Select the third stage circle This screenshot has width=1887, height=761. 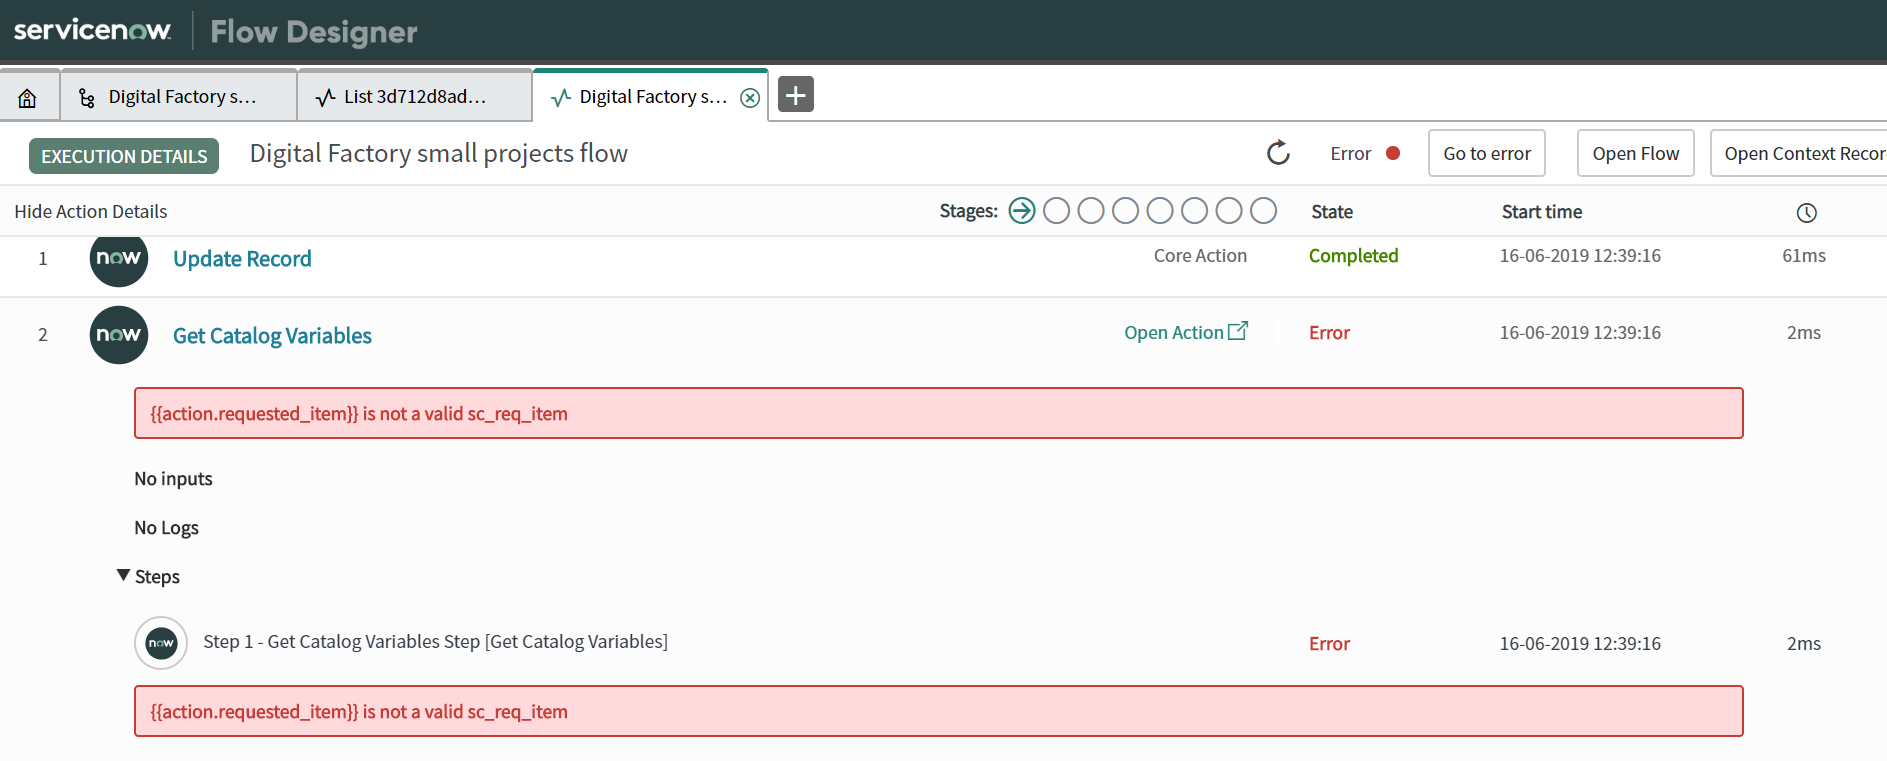pyautogui.click(x=1091, y=211)
